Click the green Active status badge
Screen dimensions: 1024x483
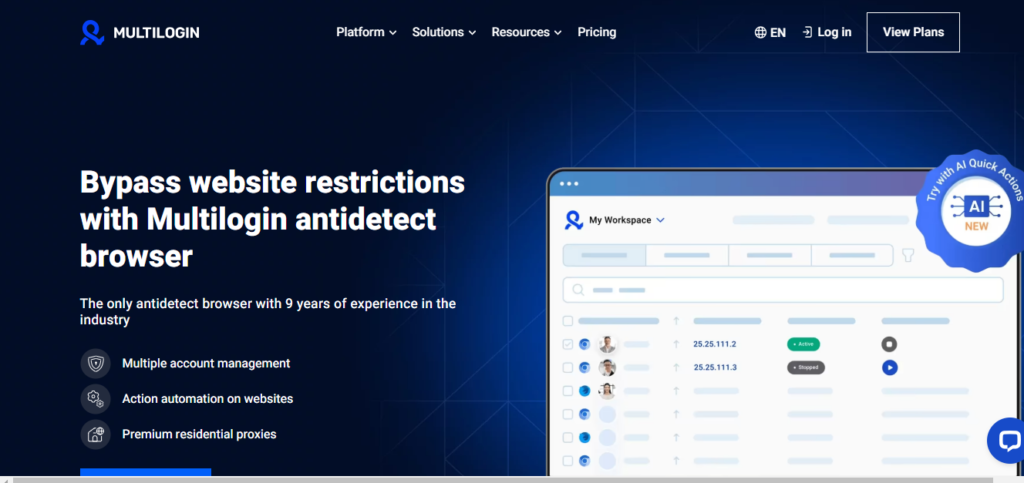point(803,344)
